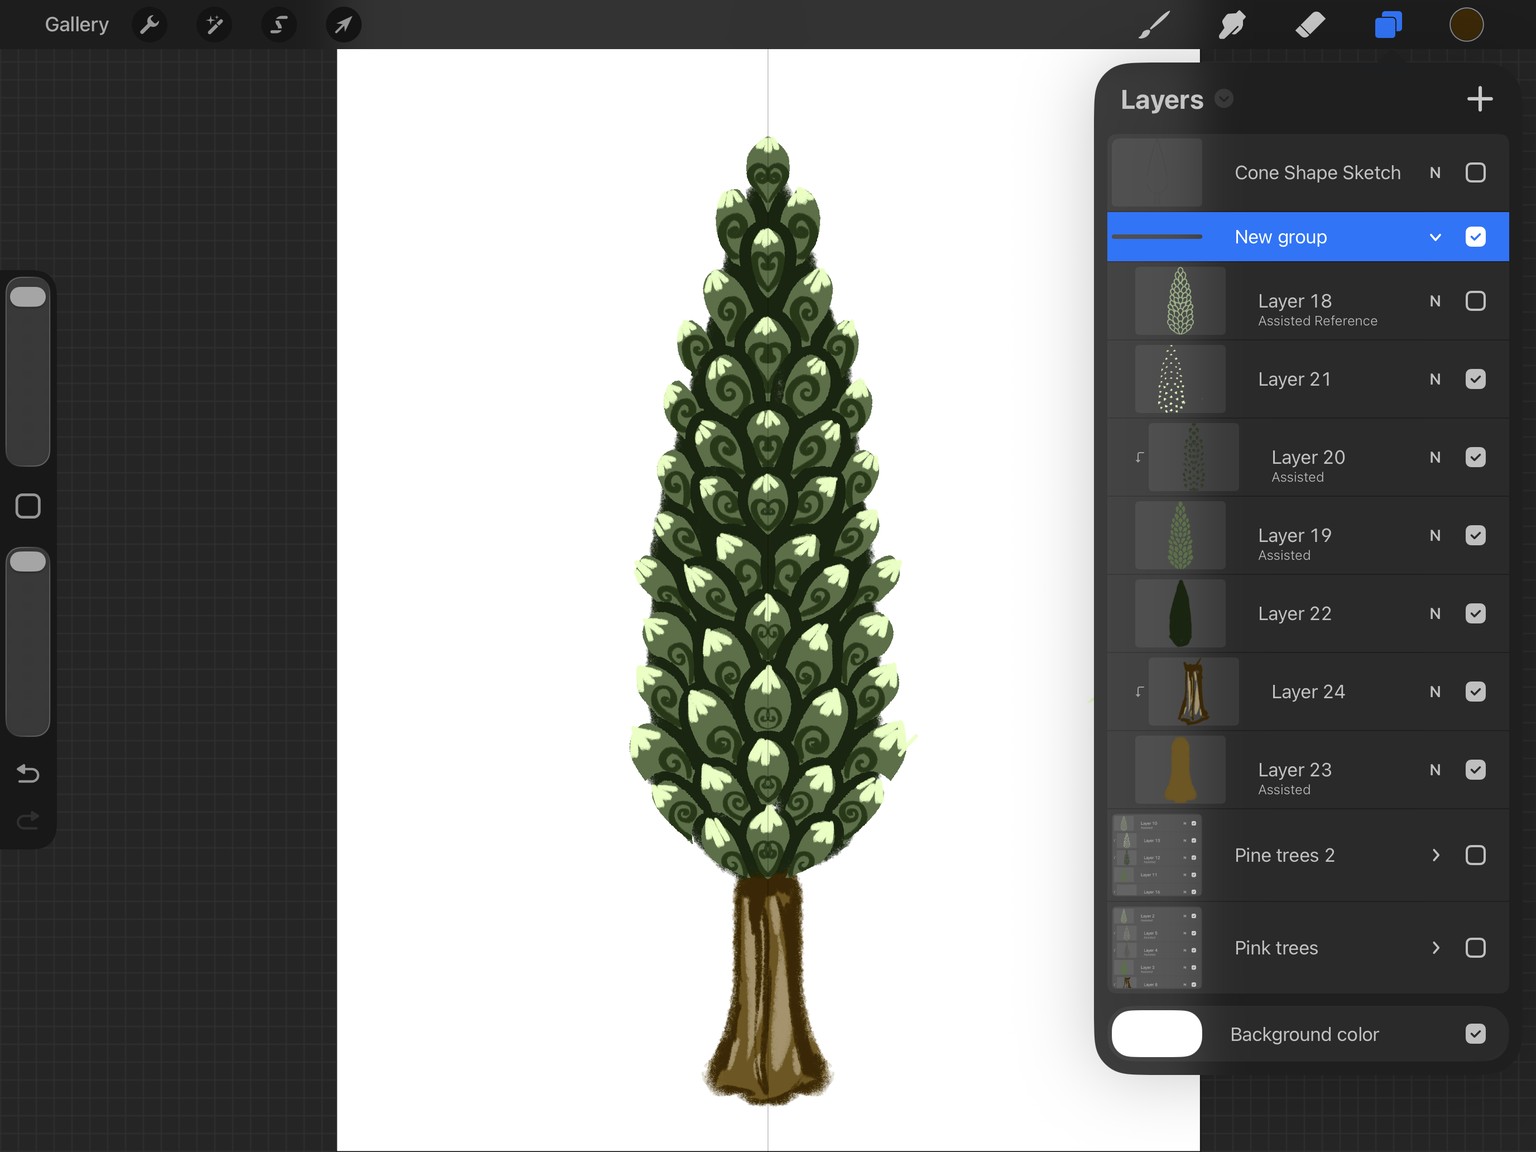
Task: Select the 'Layer 18' name
Action: 1294,300
